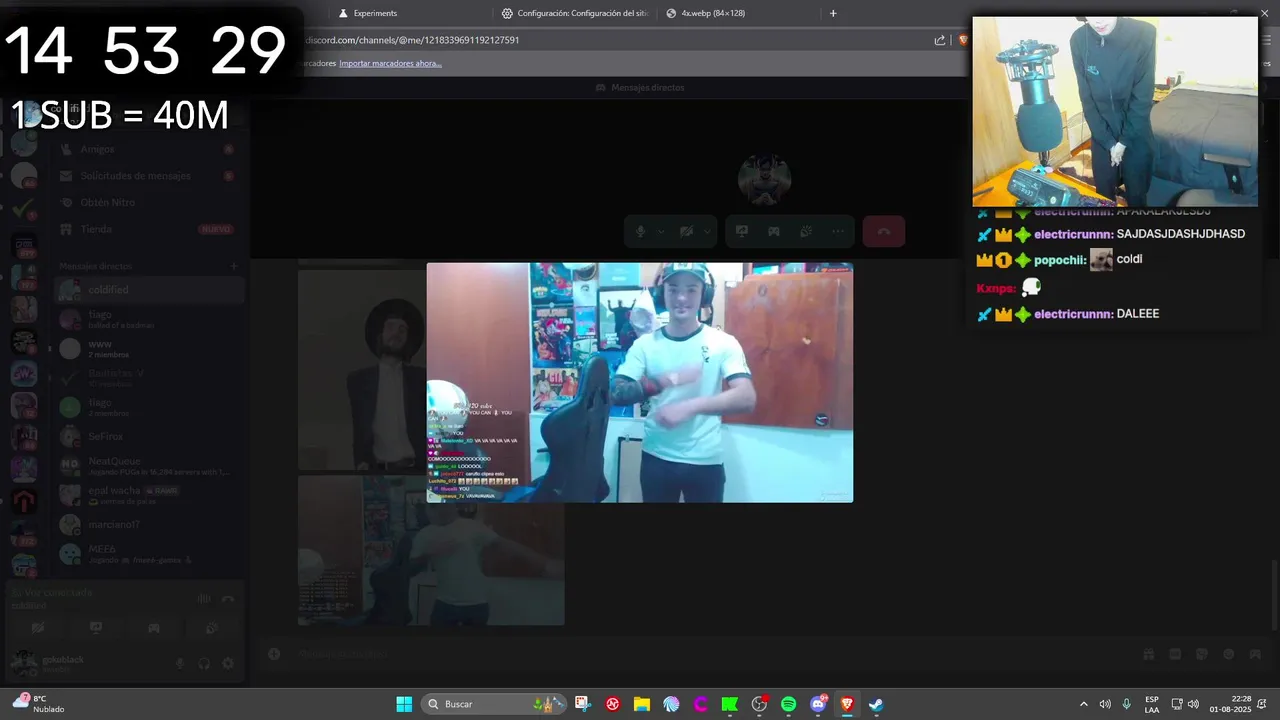Open the MEE6 direct message
The width and height of the screenshot is (1280, 720).
148,553
